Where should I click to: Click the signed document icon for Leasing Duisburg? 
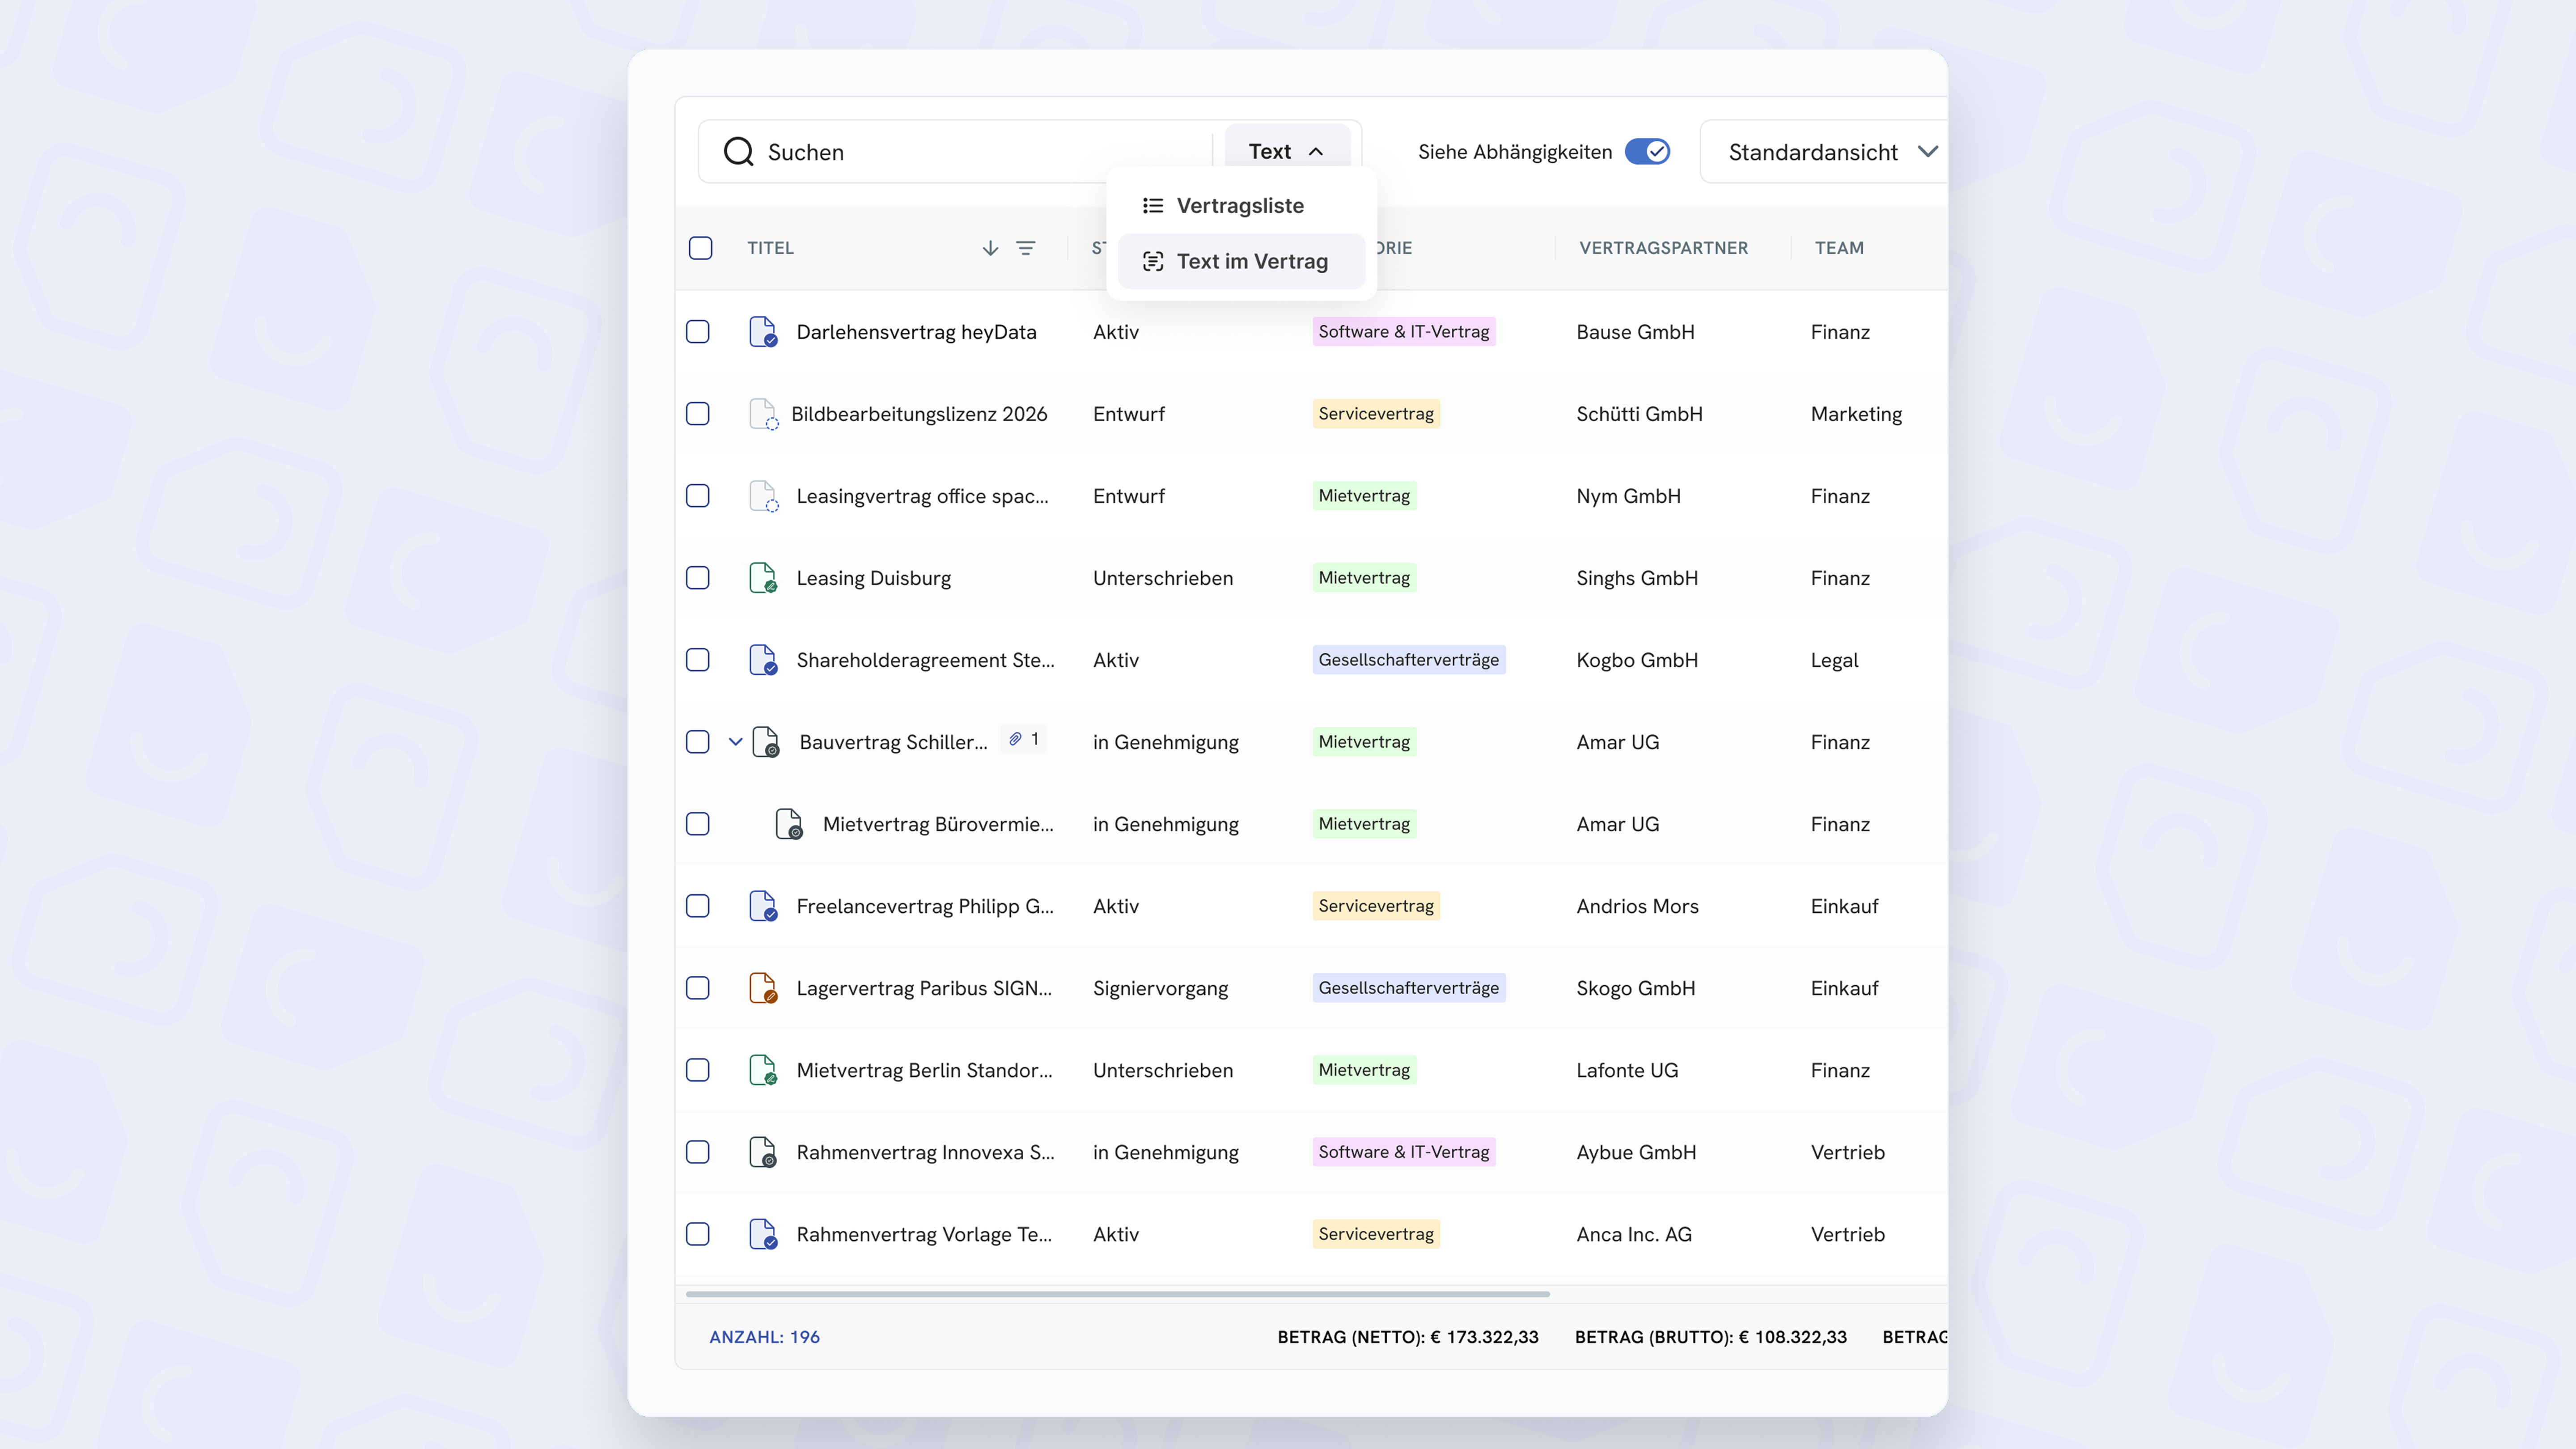coord(763,578)
